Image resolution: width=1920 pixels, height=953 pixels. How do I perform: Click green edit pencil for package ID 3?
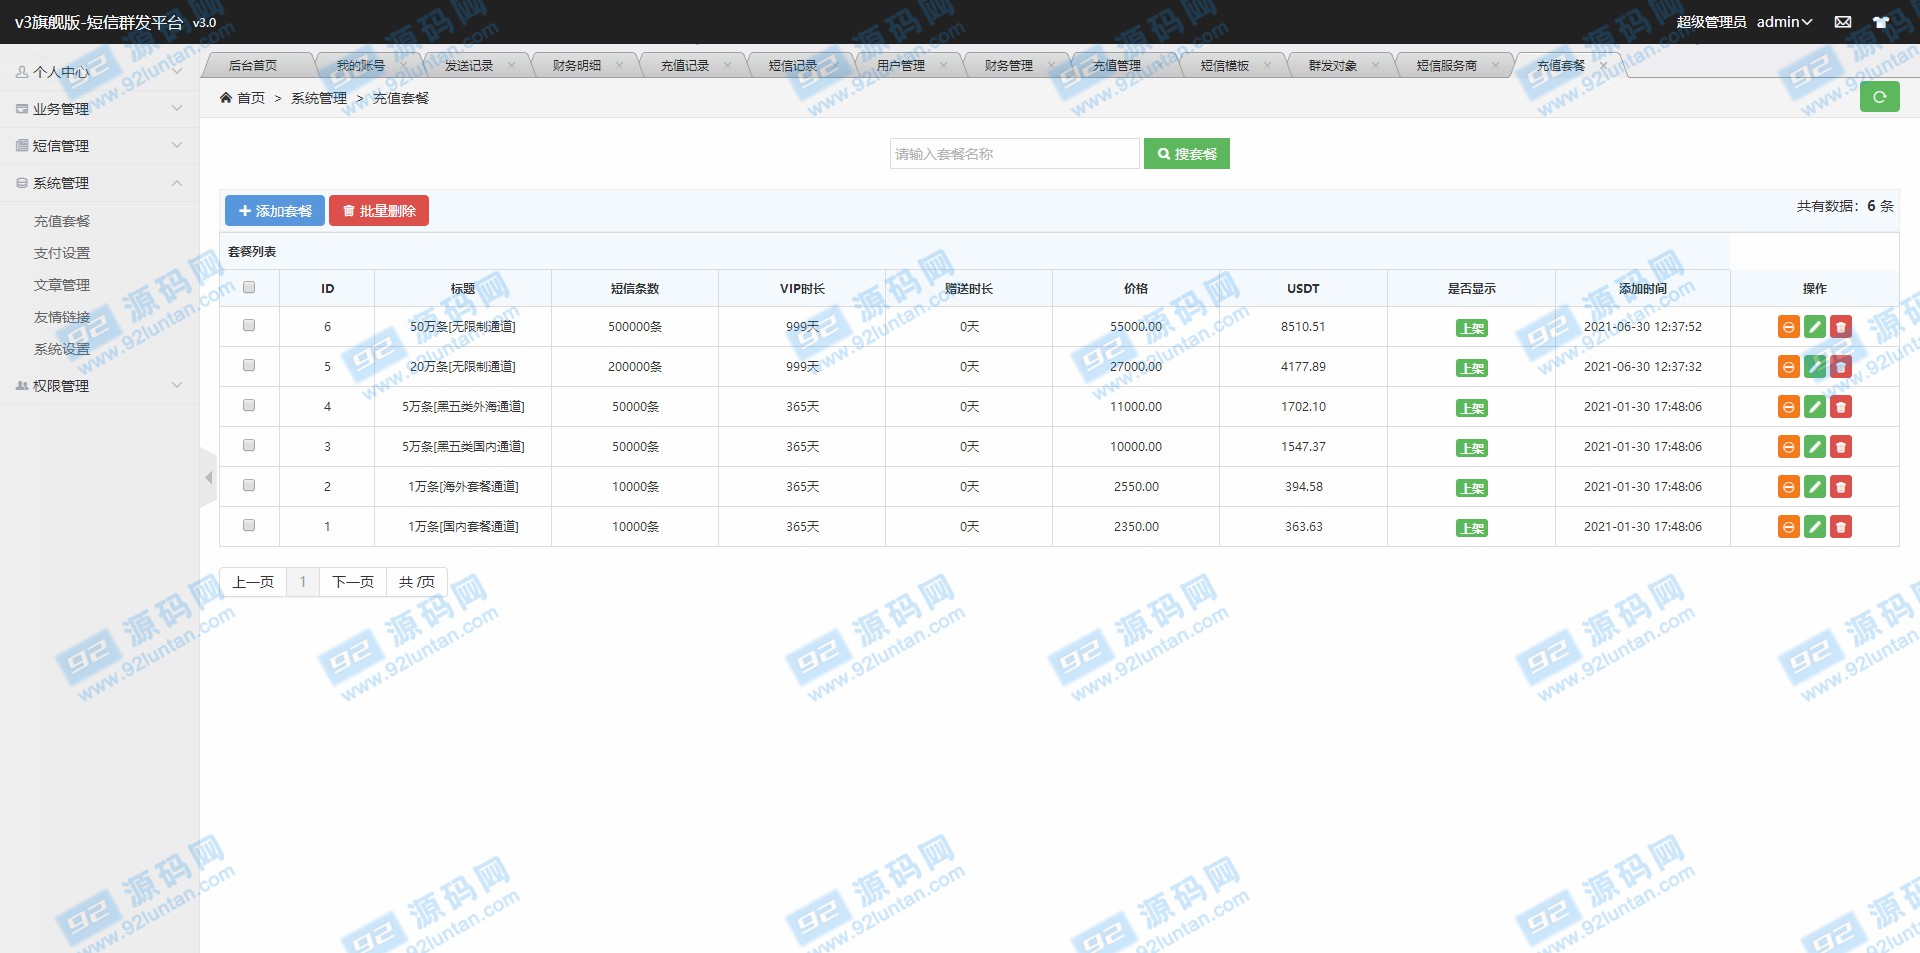[x=1815, y=447]
